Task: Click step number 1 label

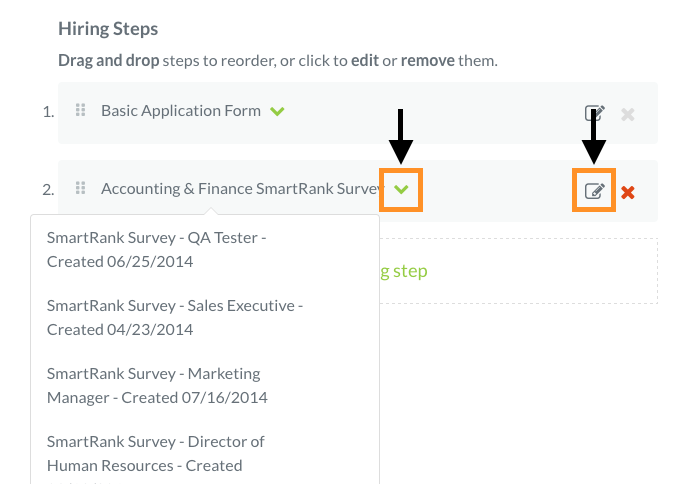Action: [x=48, y=112]
